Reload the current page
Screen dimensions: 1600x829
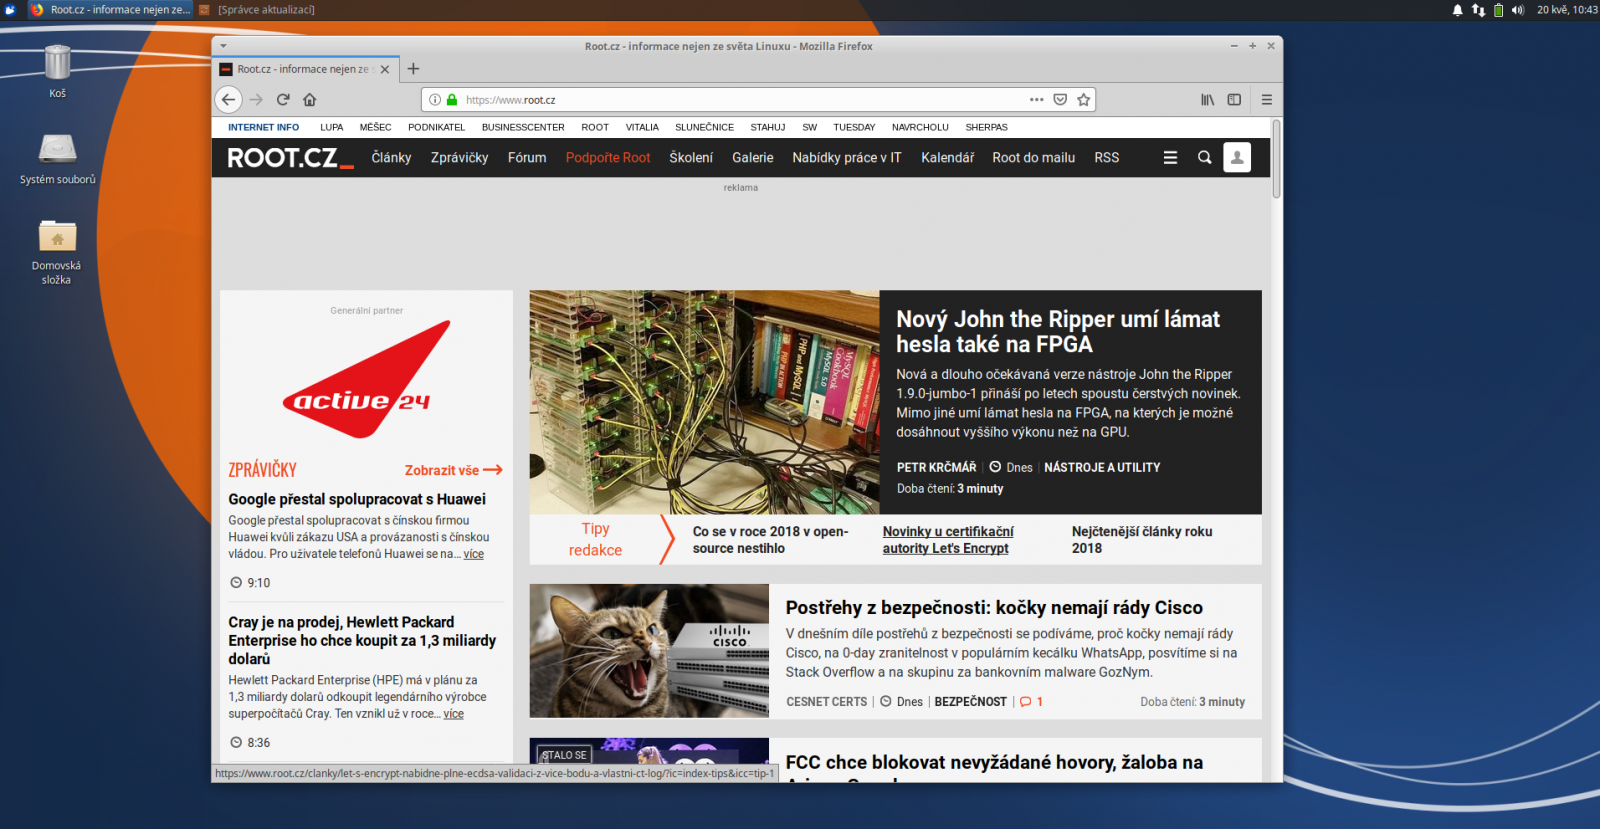(x=283, y=99)
